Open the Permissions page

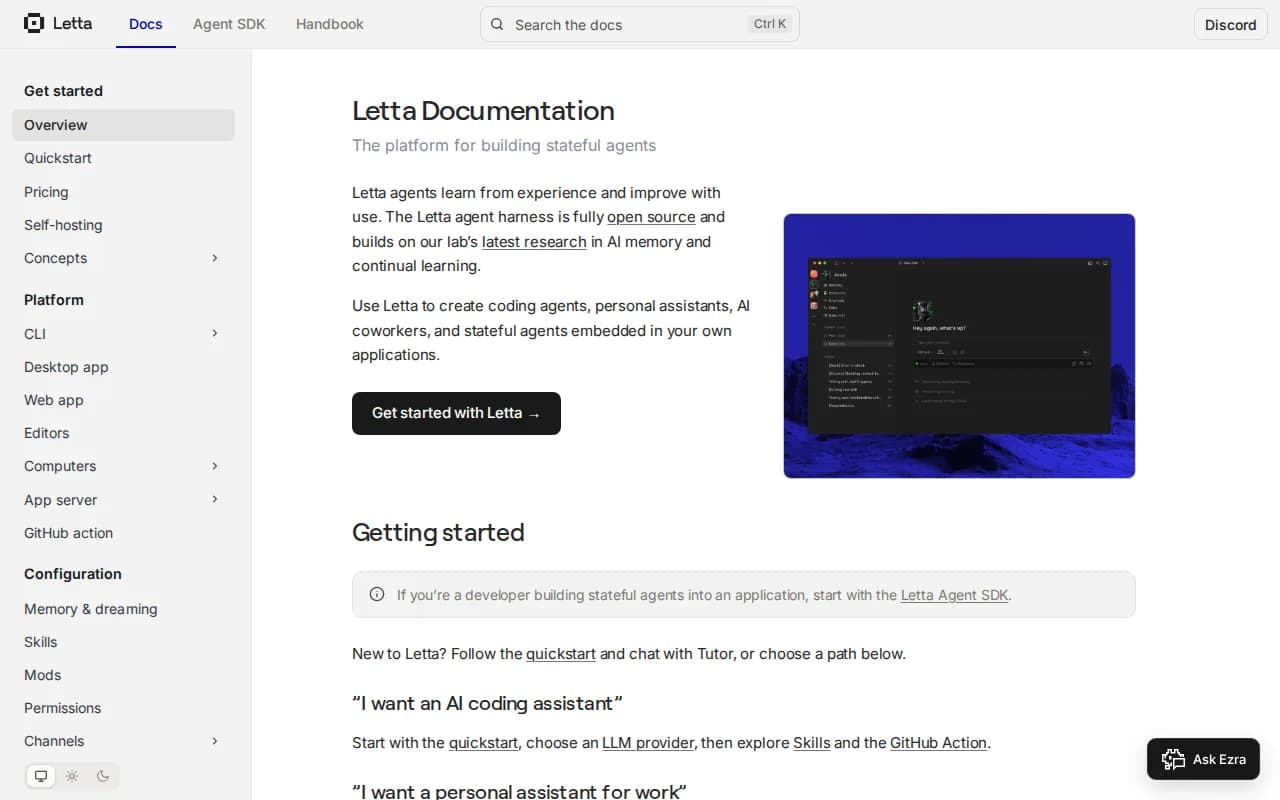tap(123, 708)
